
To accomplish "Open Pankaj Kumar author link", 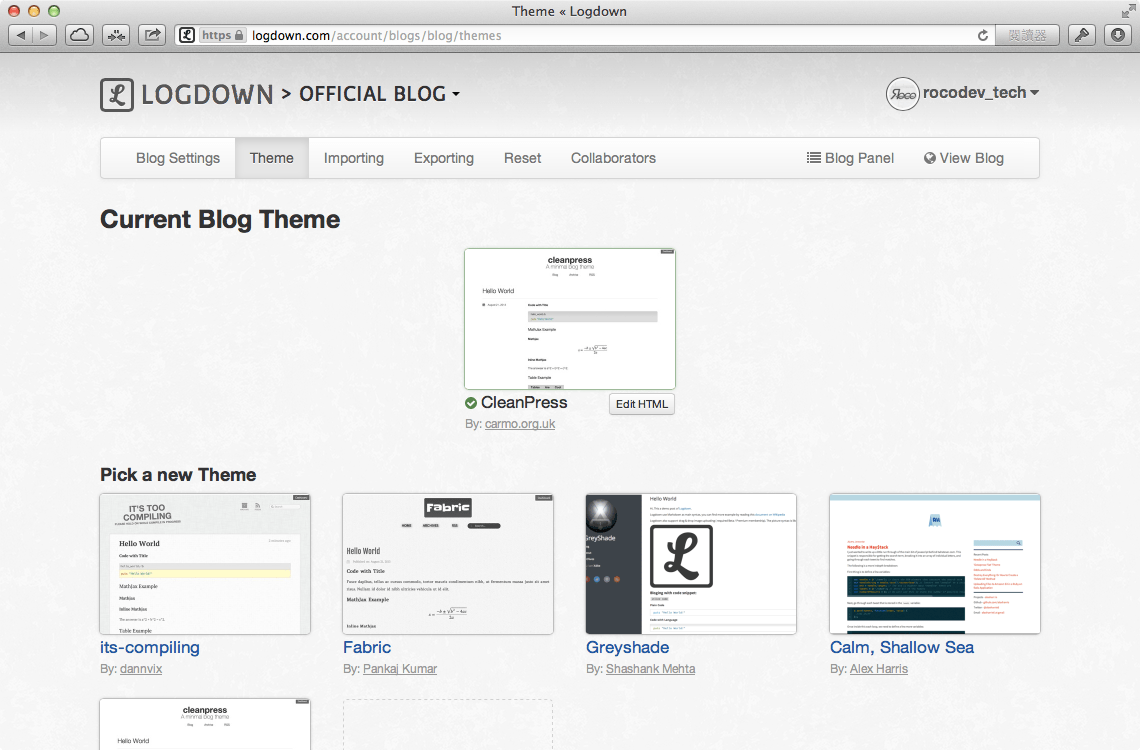I will coord(400,669).
